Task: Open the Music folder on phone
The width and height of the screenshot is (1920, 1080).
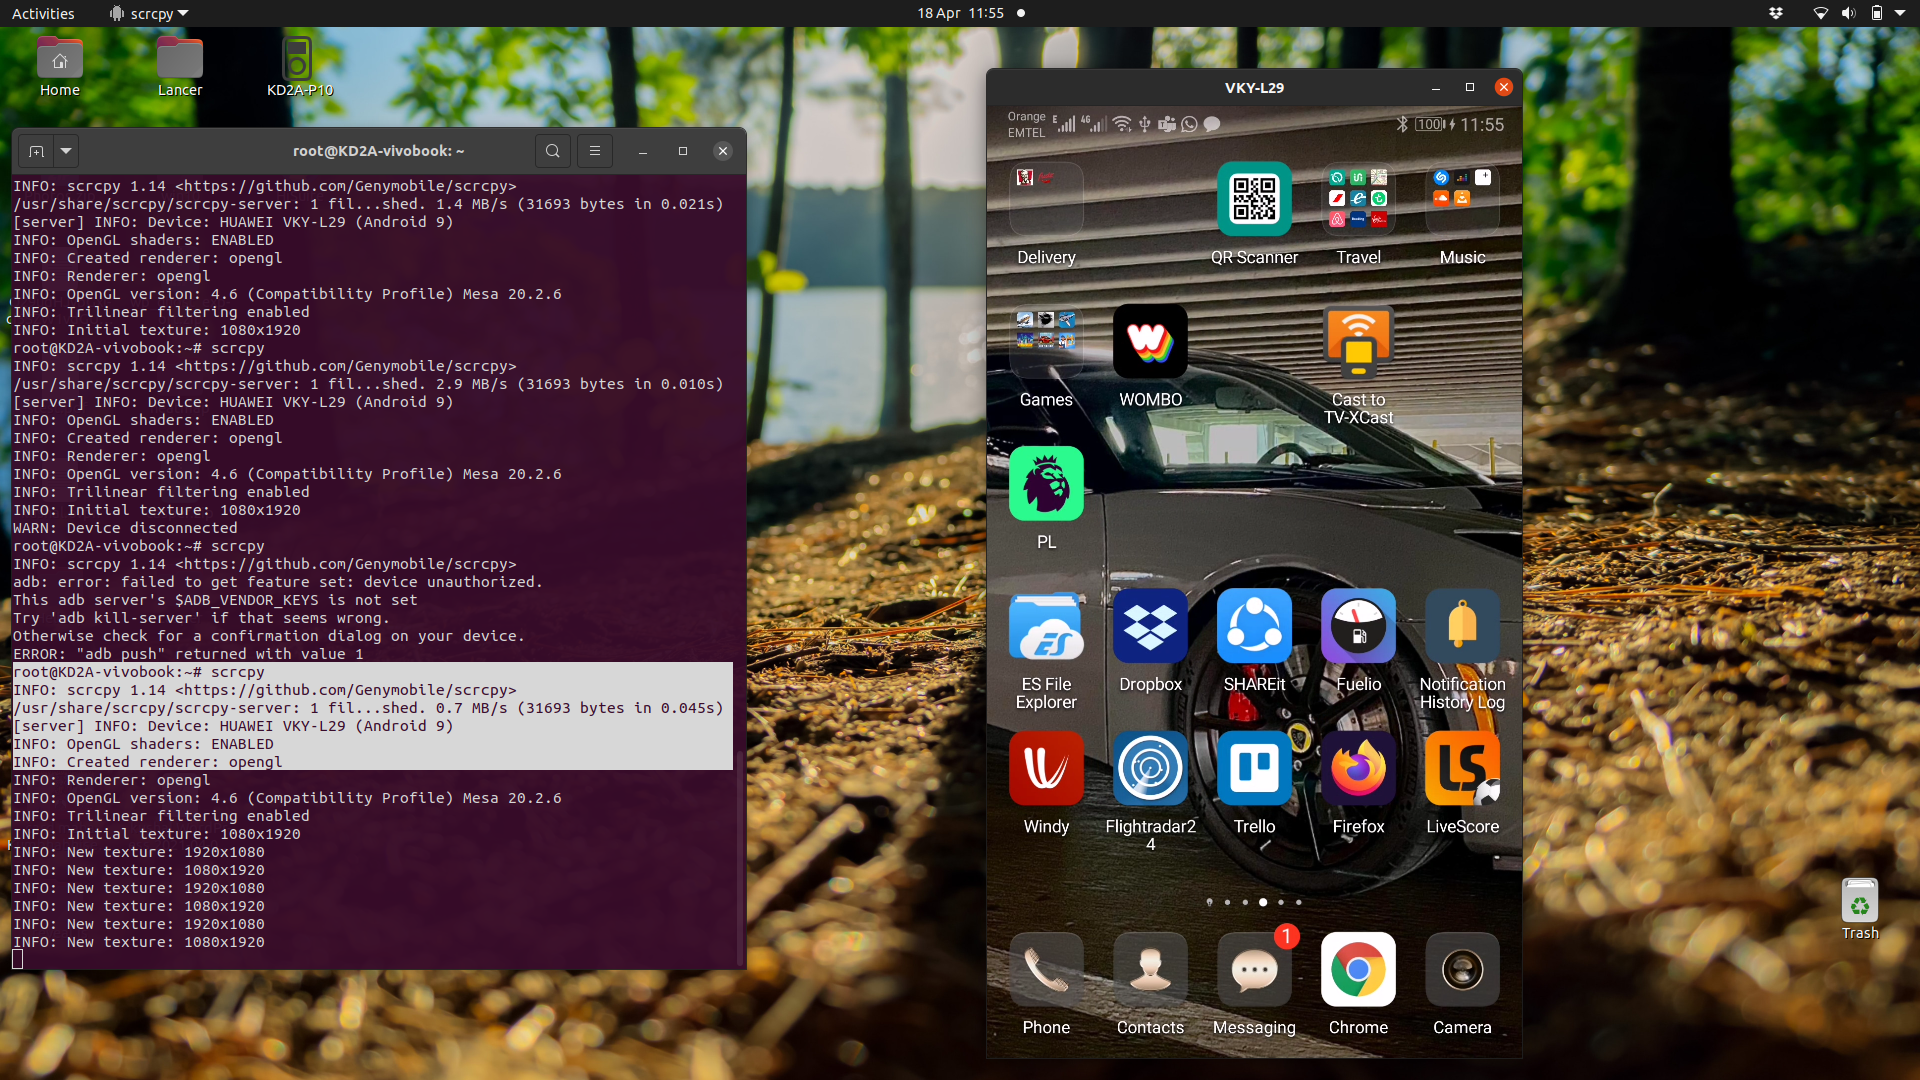Action: [1462, 199]
